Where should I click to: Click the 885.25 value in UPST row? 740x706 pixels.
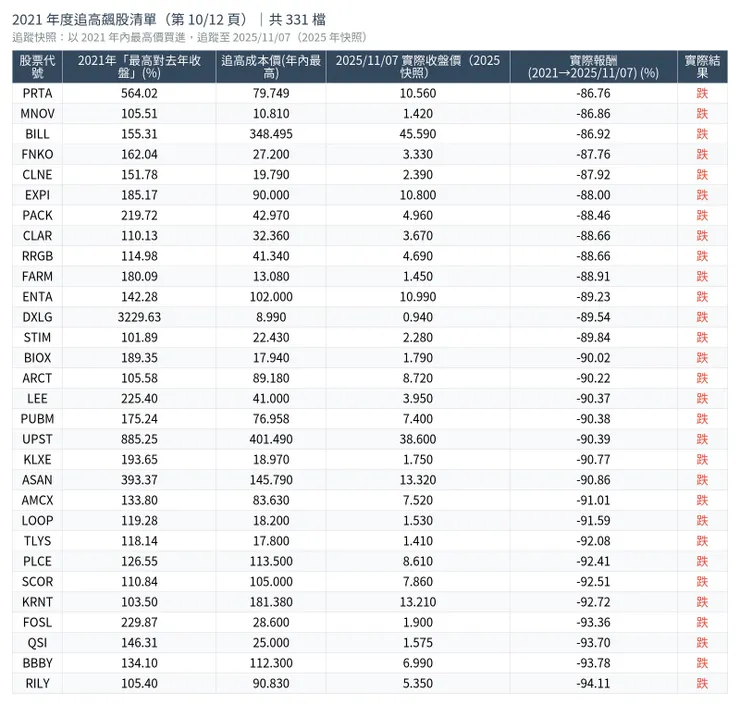pos(139,439)
